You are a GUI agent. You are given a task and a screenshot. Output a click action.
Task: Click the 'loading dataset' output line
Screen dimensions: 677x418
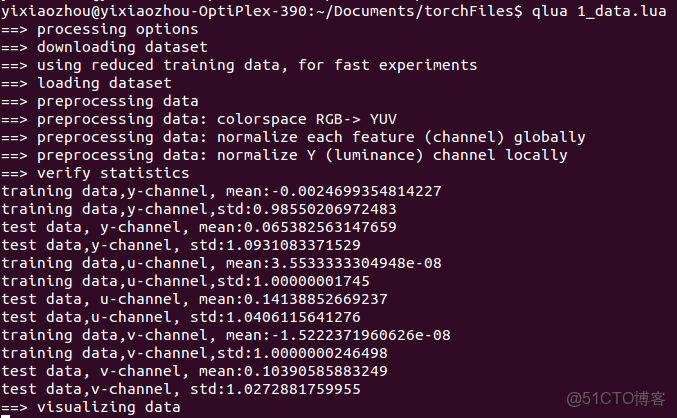(104, 83)
